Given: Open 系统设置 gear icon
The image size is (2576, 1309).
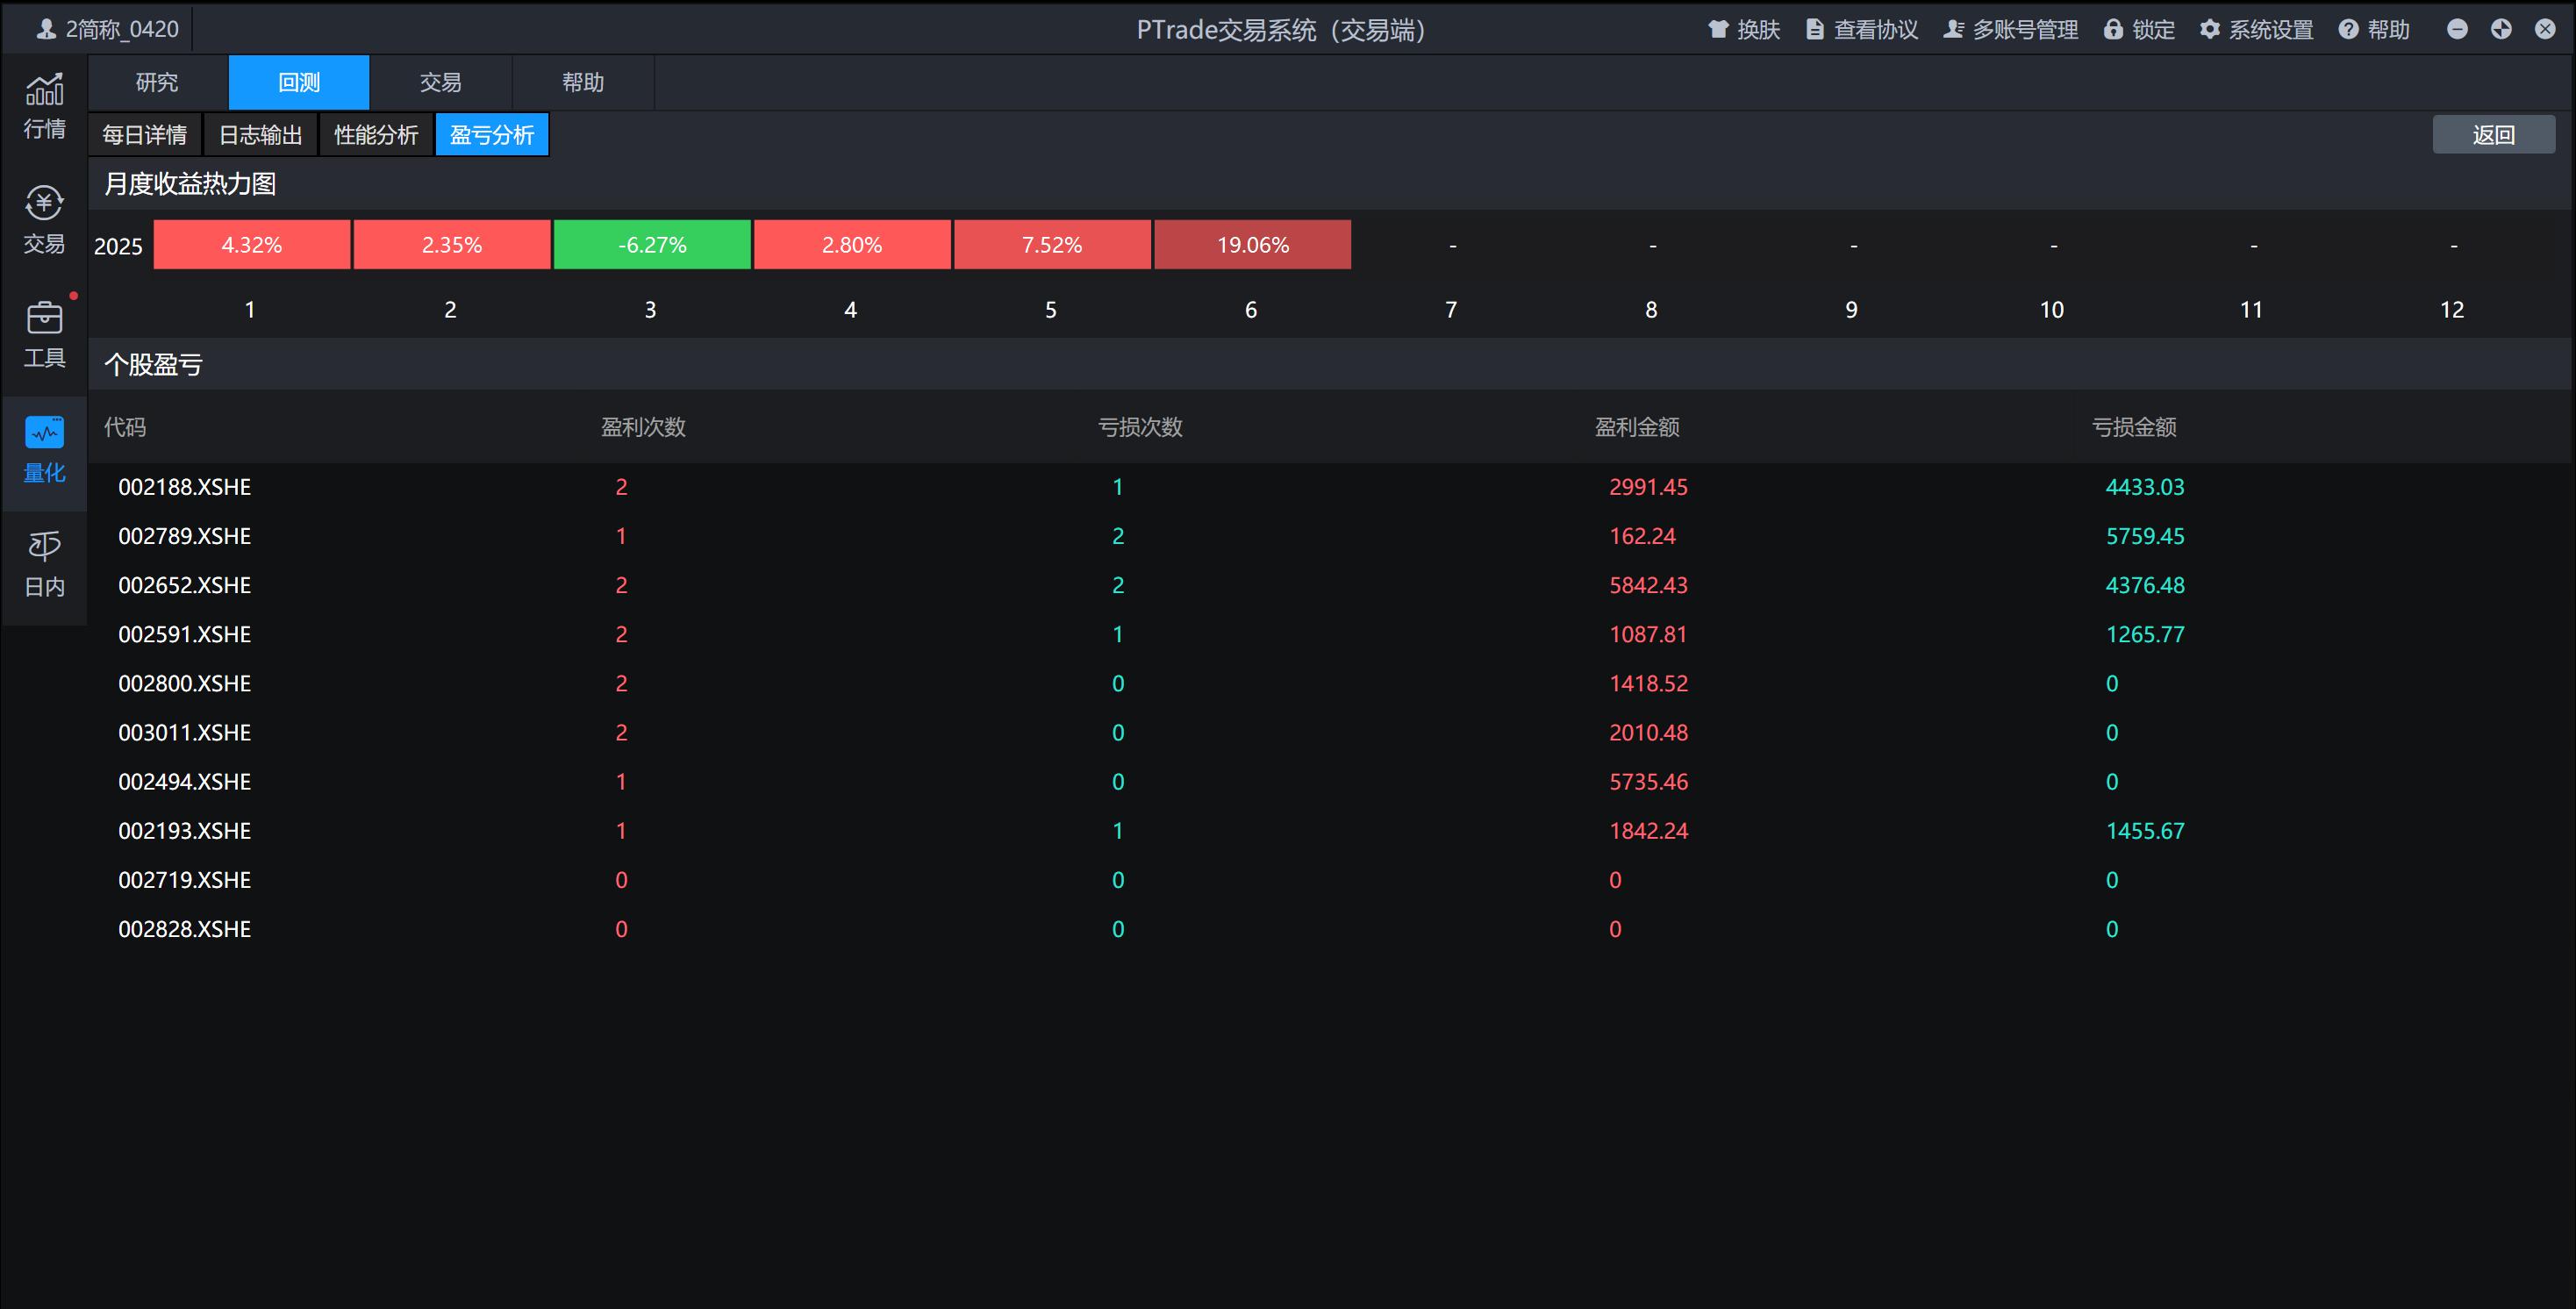Looking at the screenshot, I should (2210, 29).
